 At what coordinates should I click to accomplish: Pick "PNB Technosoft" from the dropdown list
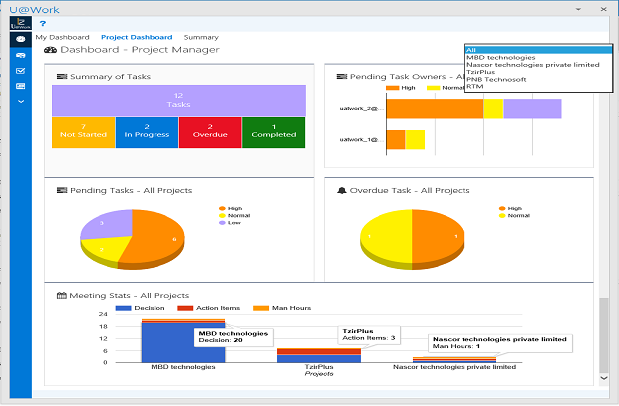[x=495, y=79]
